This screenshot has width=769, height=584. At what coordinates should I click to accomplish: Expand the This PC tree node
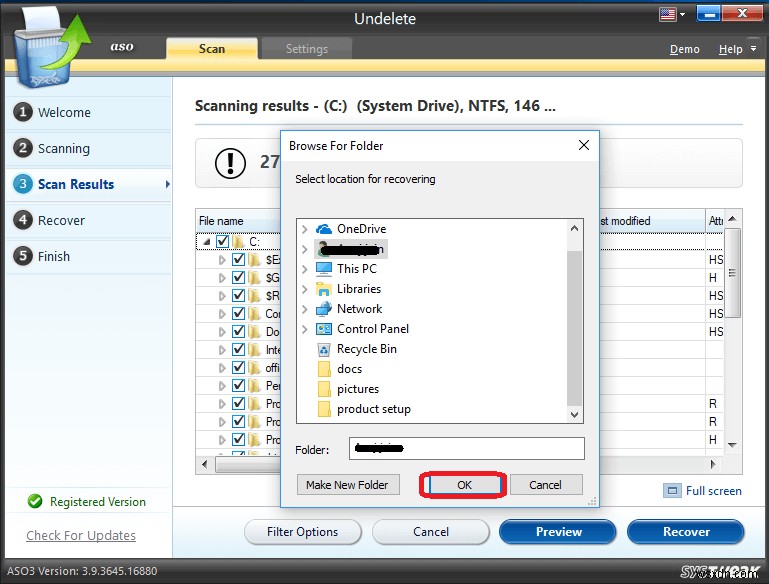tap(305, 269)
